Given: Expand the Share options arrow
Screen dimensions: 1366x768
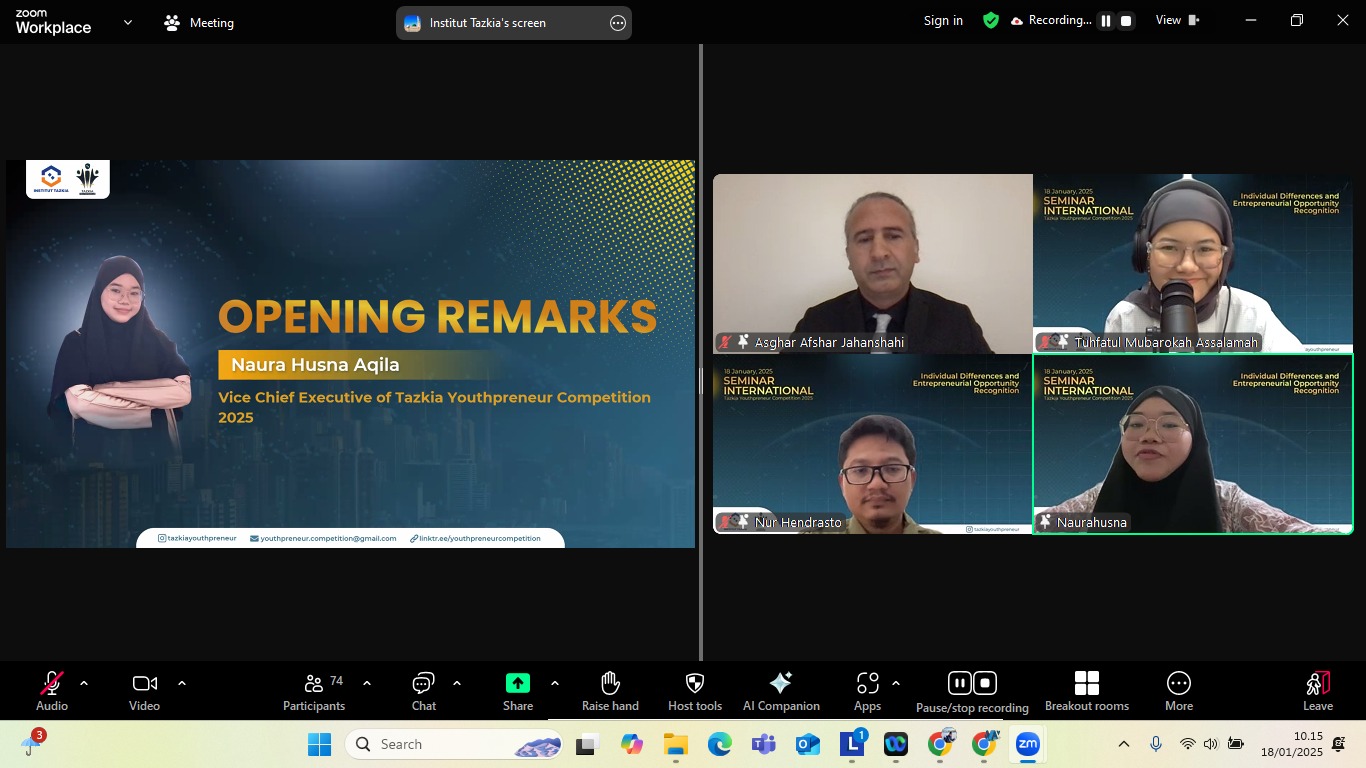Looking at the screenshot, I should (555, 684).
